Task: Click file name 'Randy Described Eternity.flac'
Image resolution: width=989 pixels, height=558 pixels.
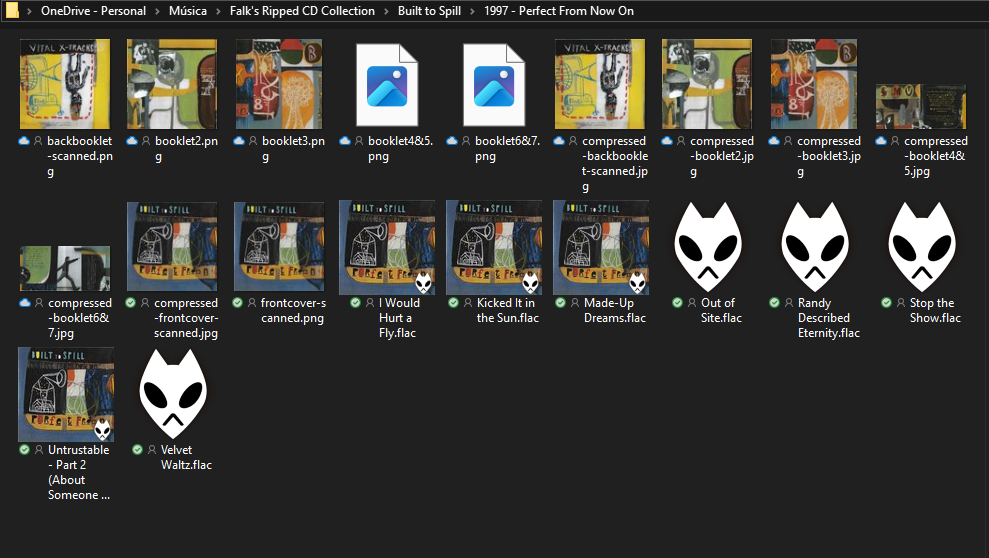Action: (829, 318)
